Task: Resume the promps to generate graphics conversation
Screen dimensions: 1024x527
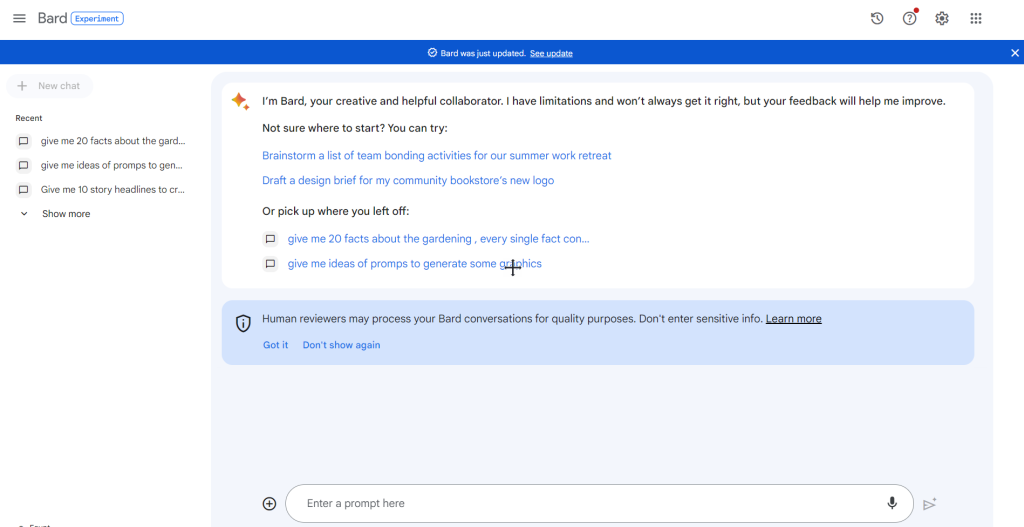Action: (x=415, y=264)
